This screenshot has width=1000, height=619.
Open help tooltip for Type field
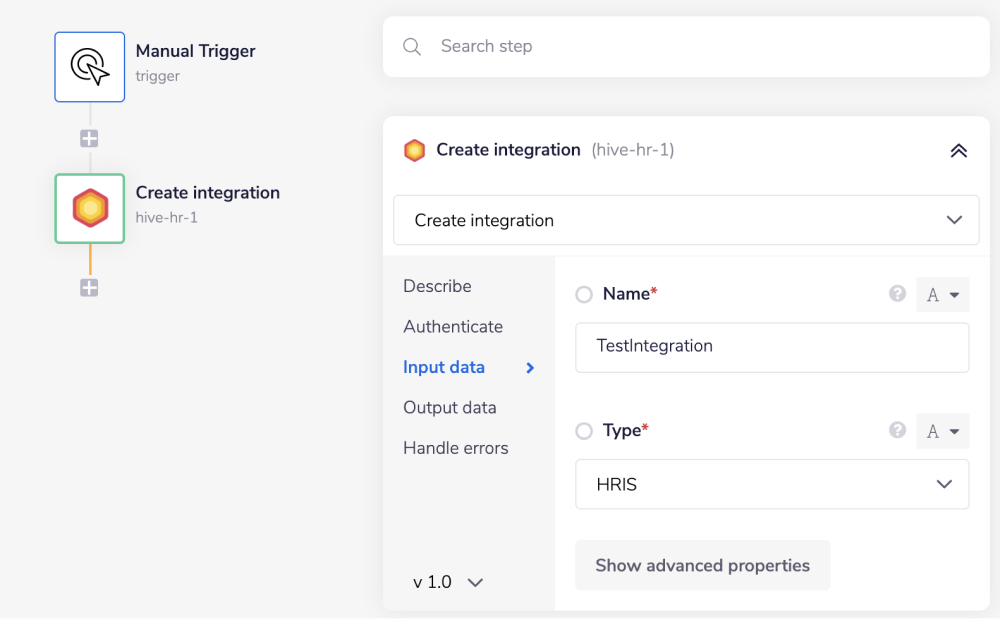898,430
